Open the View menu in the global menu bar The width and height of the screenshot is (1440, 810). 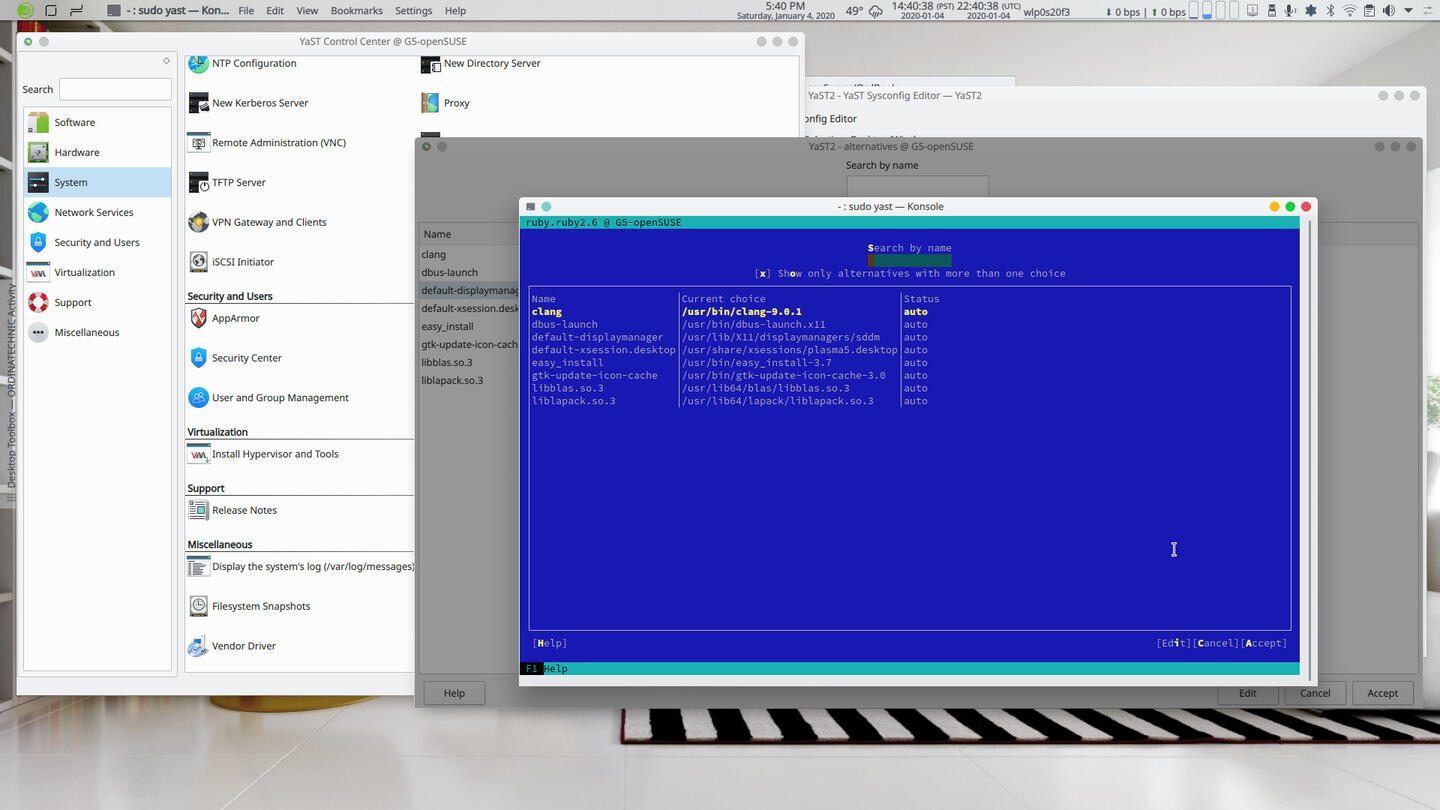pyautogui.click(x=307, y=11)
